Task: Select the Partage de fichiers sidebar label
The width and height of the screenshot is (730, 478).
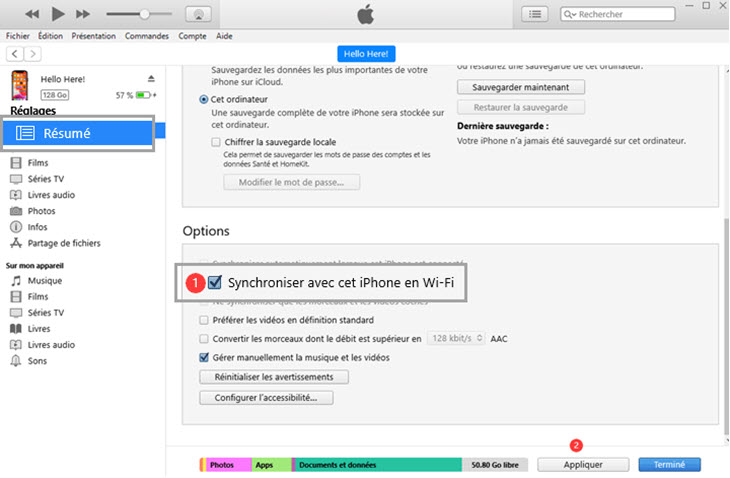Action: 64,243
